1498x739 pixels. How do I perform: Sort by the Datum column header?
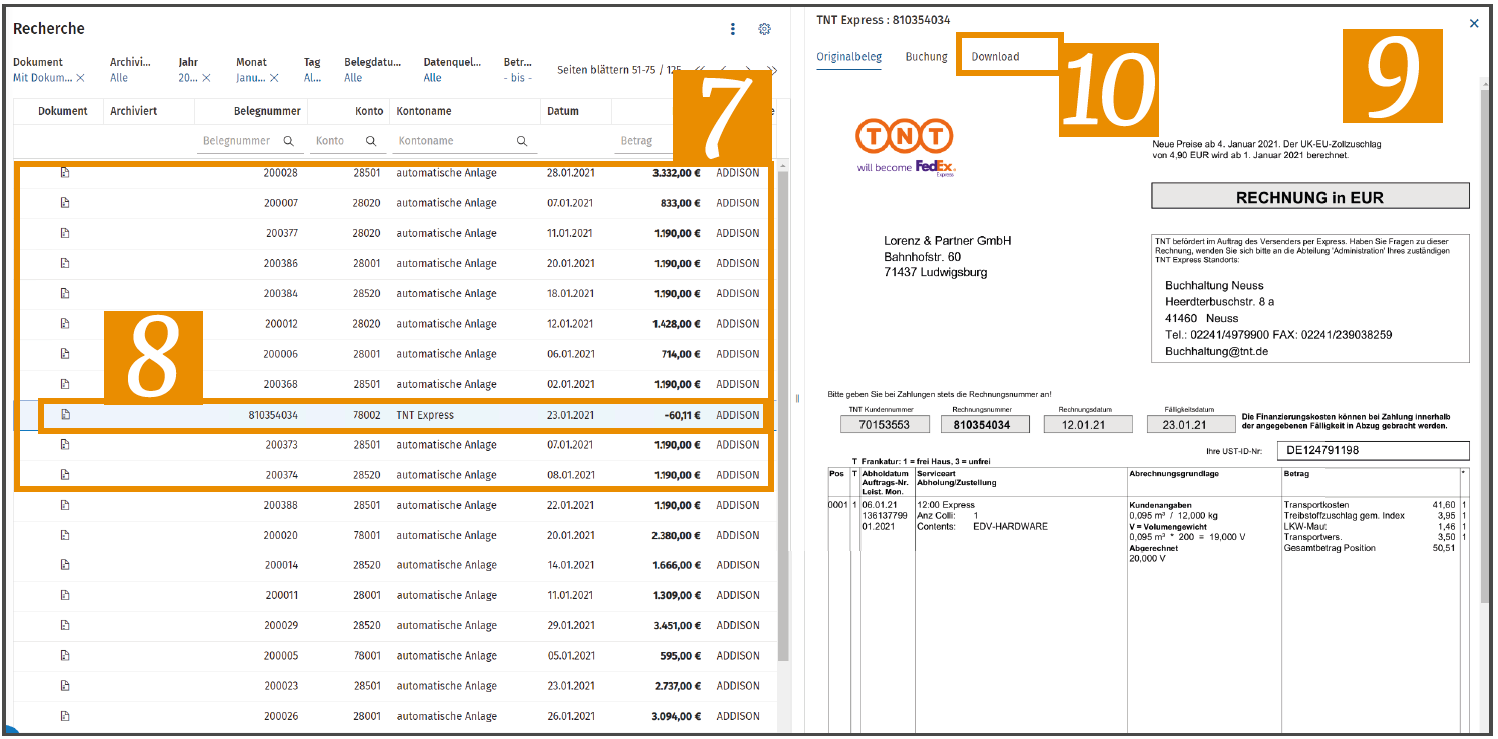point(563,111)
